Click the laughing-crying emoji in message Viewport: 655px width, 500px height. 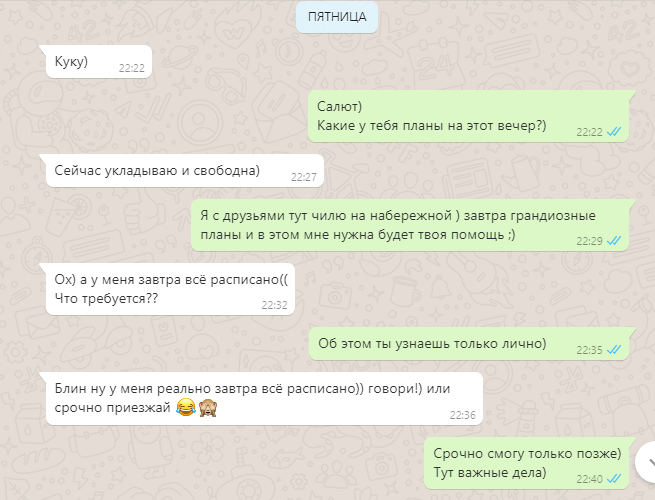(x=186, y=407)
